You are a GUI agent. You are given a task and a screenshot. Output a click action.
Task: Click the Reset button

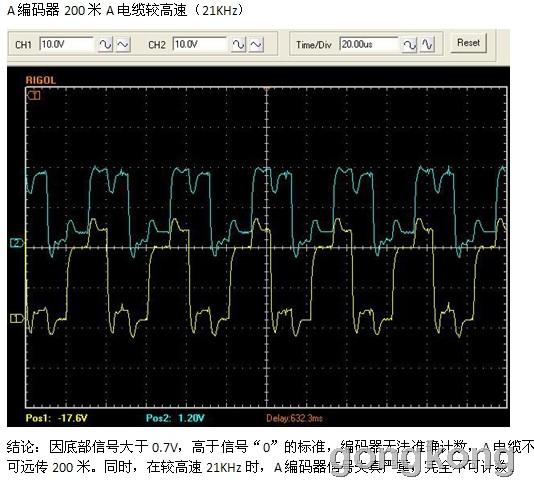pyautogui.click(x=469, y=43)
